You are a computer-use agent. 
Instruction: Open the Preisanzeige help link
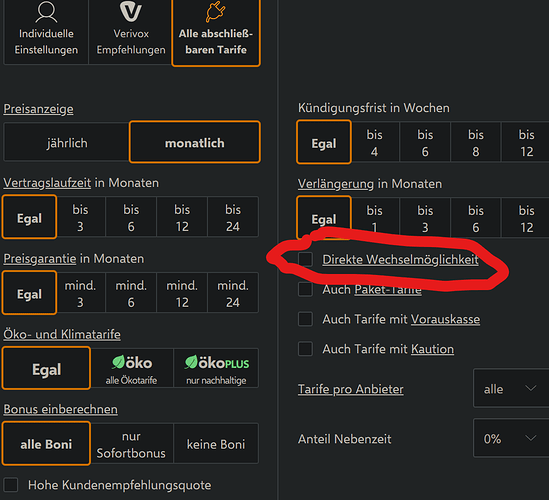[x=39, y=109]
